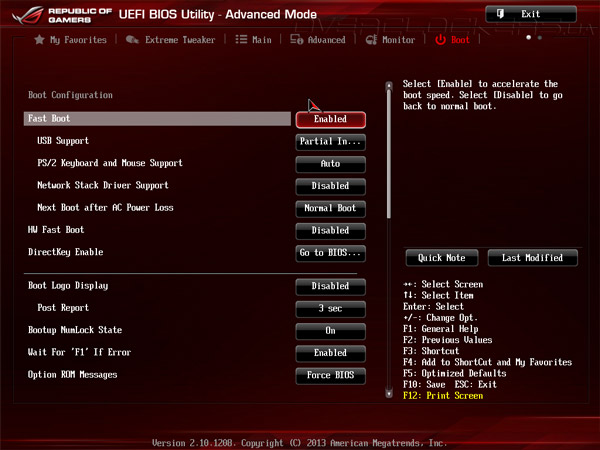
Task: Switch to Extreme Tweaker tab
Action: (180, 40)
